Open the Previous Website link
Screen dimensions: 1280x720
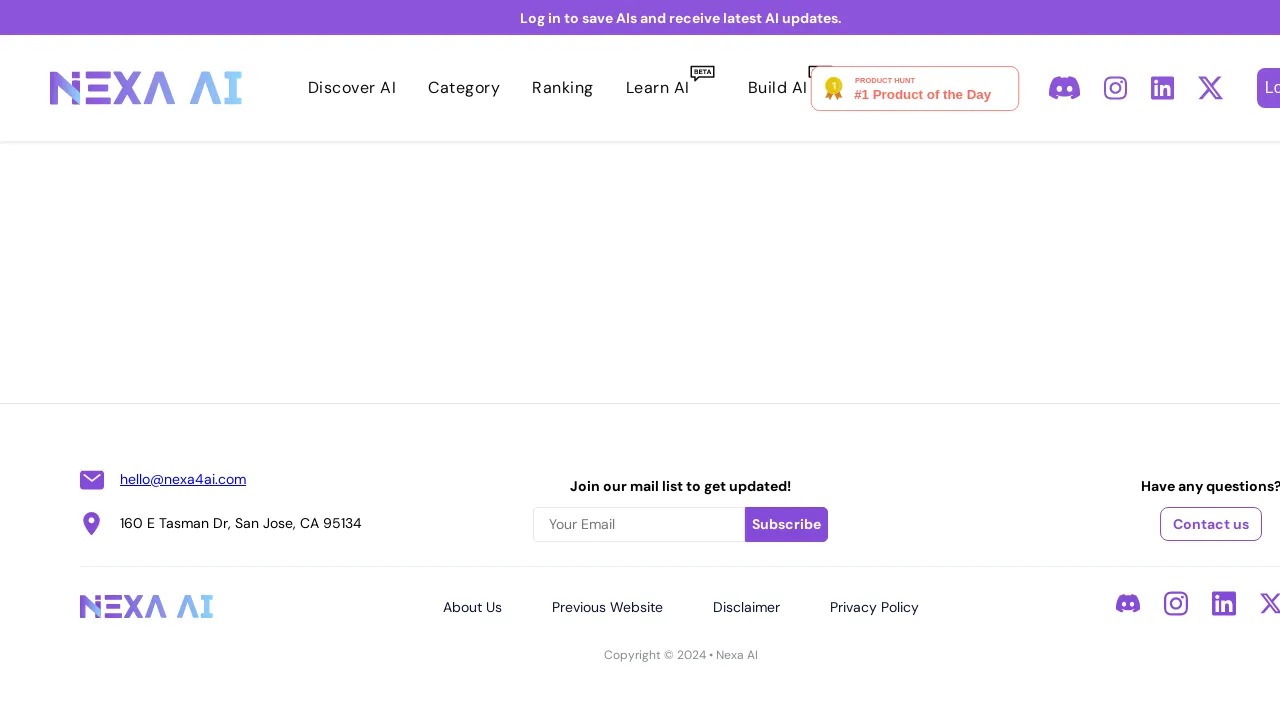click(607, 607)
